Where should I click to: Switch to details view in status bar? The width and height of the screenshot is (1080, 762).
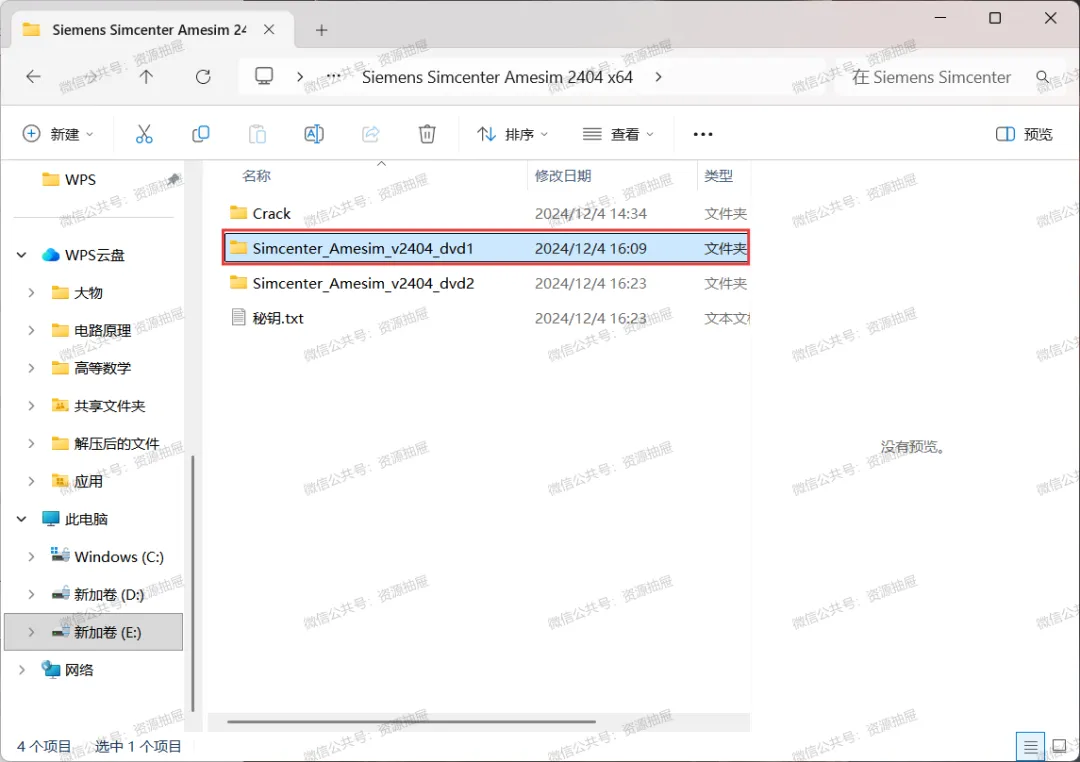tap(1030, 746)
